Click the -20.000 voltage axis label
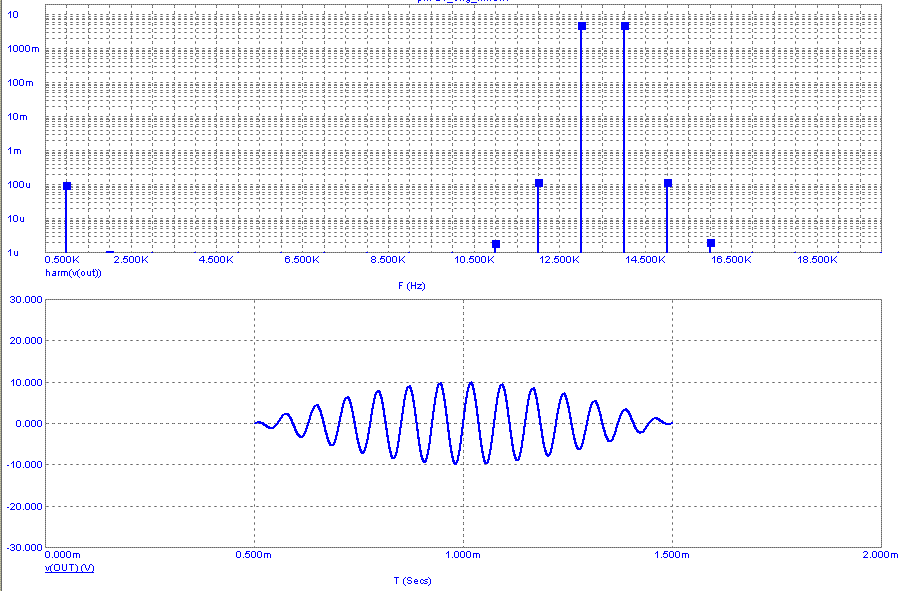901x591 pixels. [25, 506]
